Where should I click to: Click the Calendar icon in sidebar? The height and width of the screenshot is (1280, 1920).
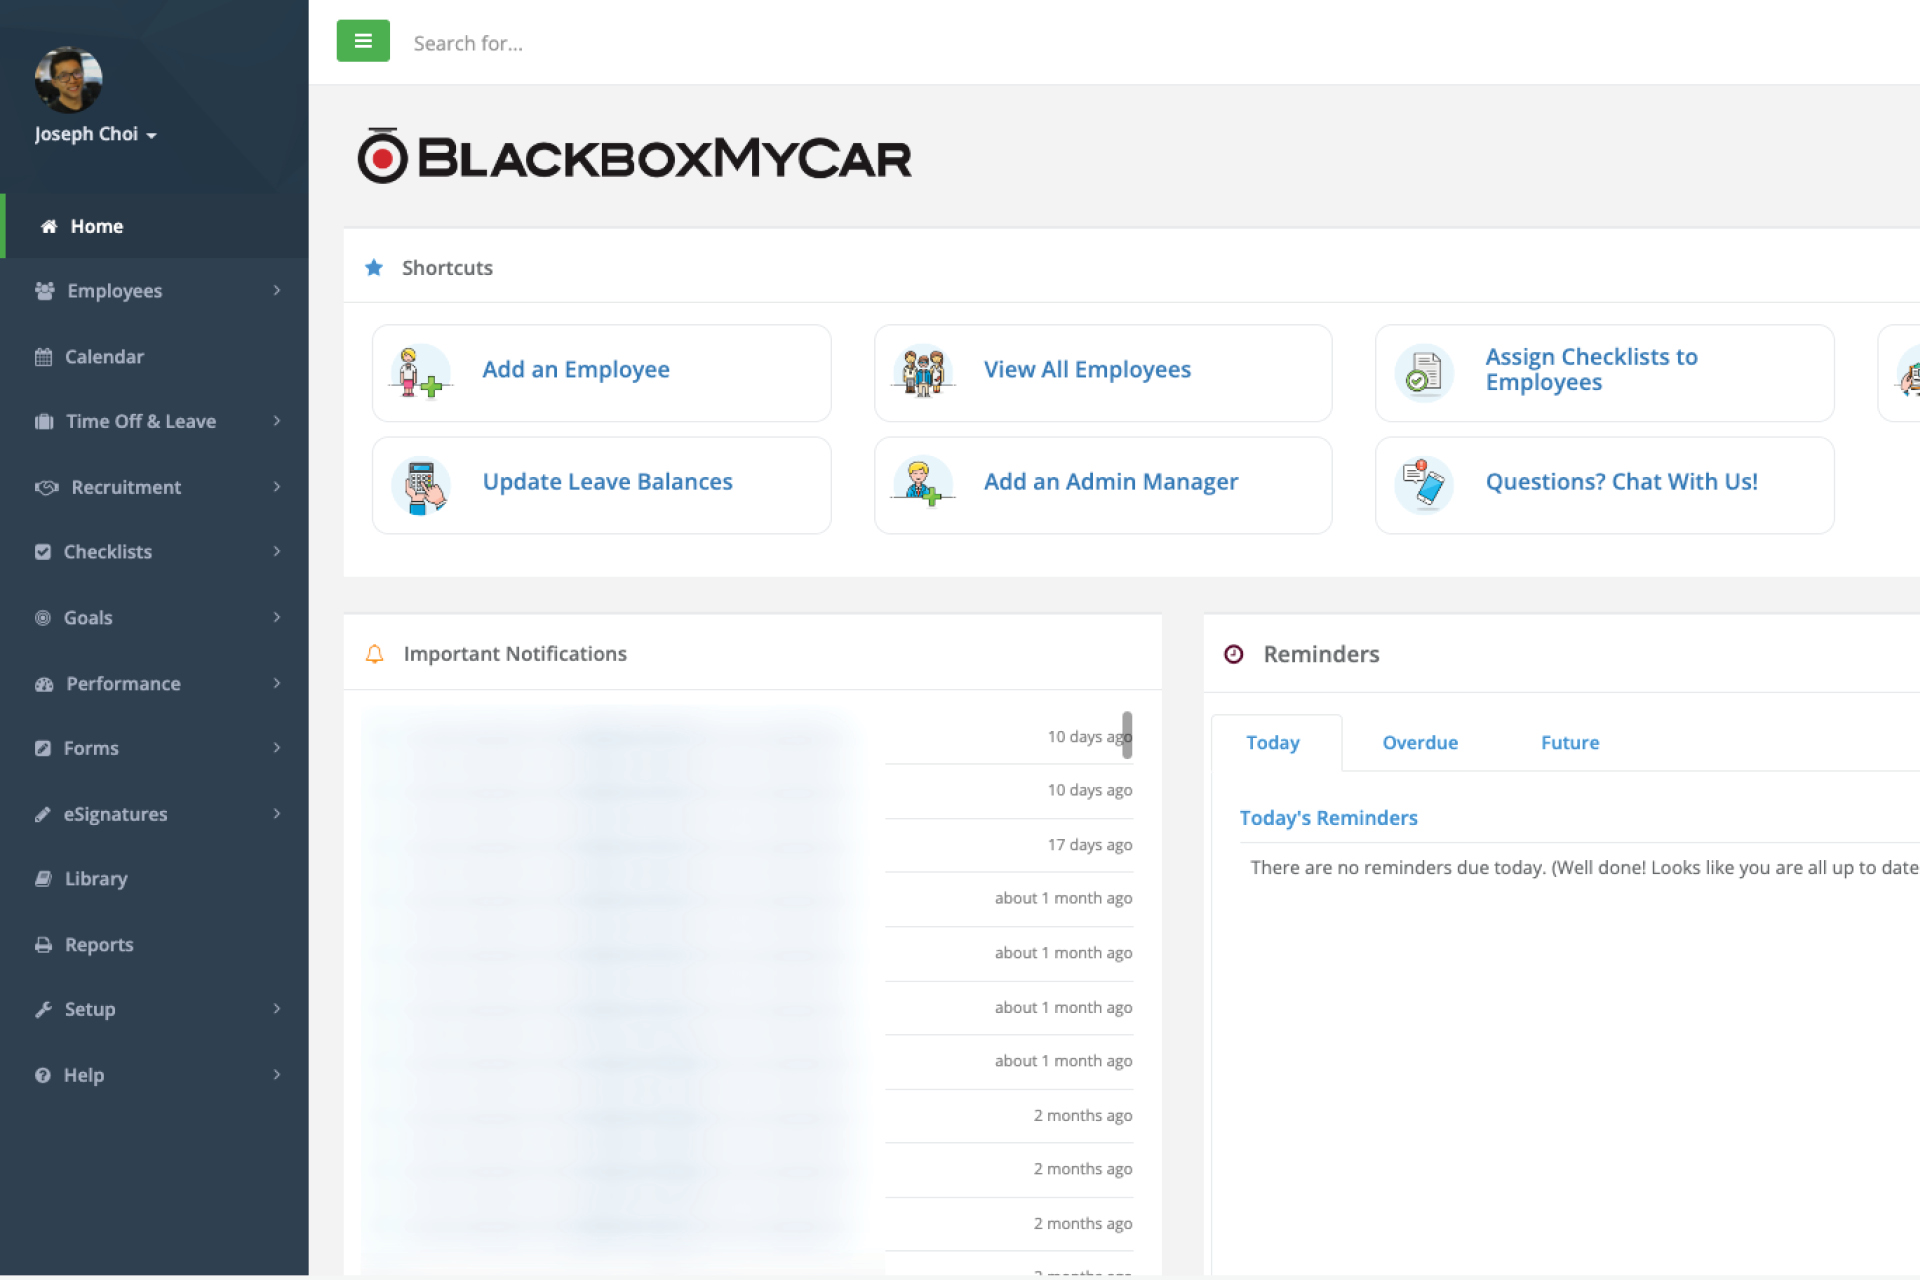[x=43, y=357]
